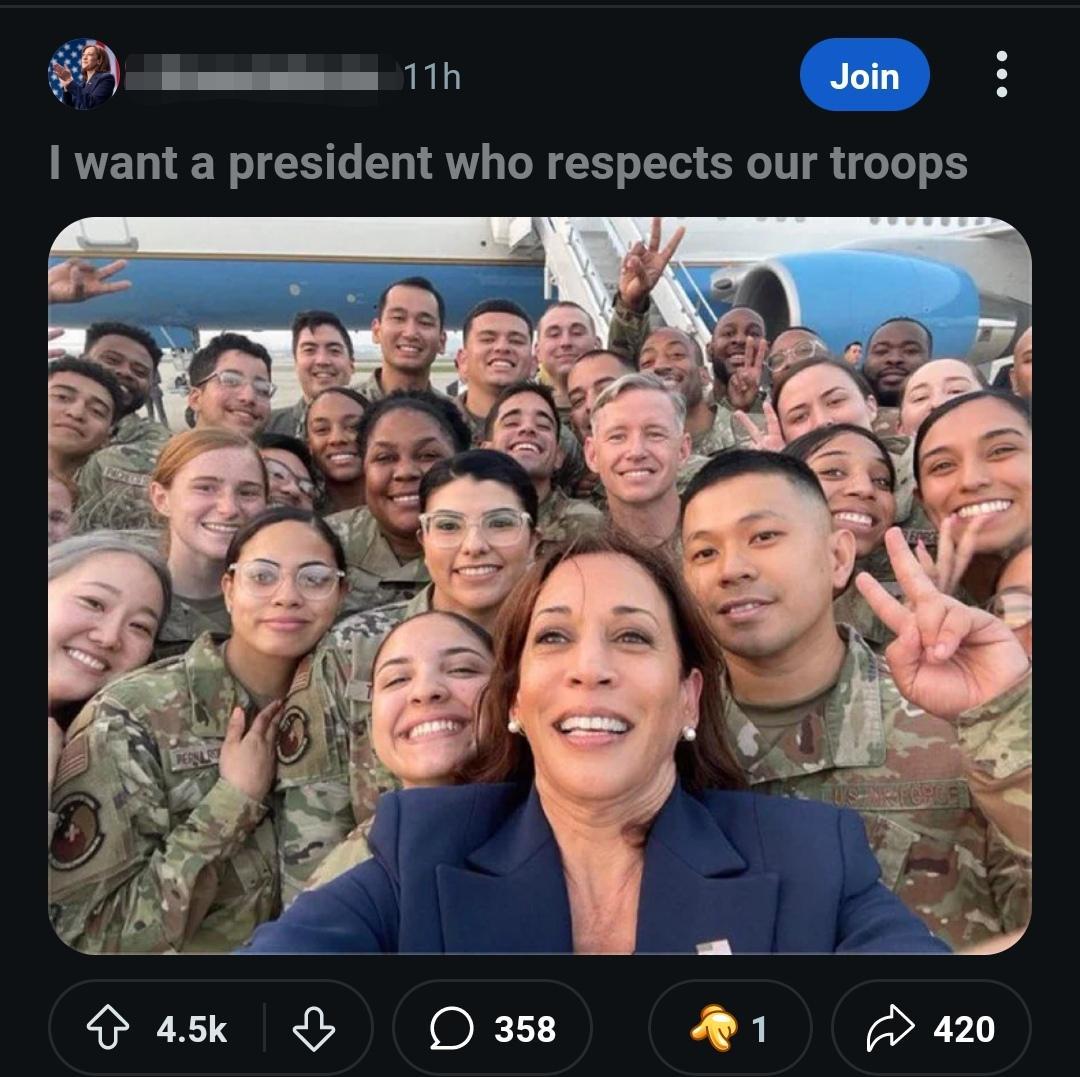Open the post title about respecting troops

pyautogui.click(x=508, y=164)
